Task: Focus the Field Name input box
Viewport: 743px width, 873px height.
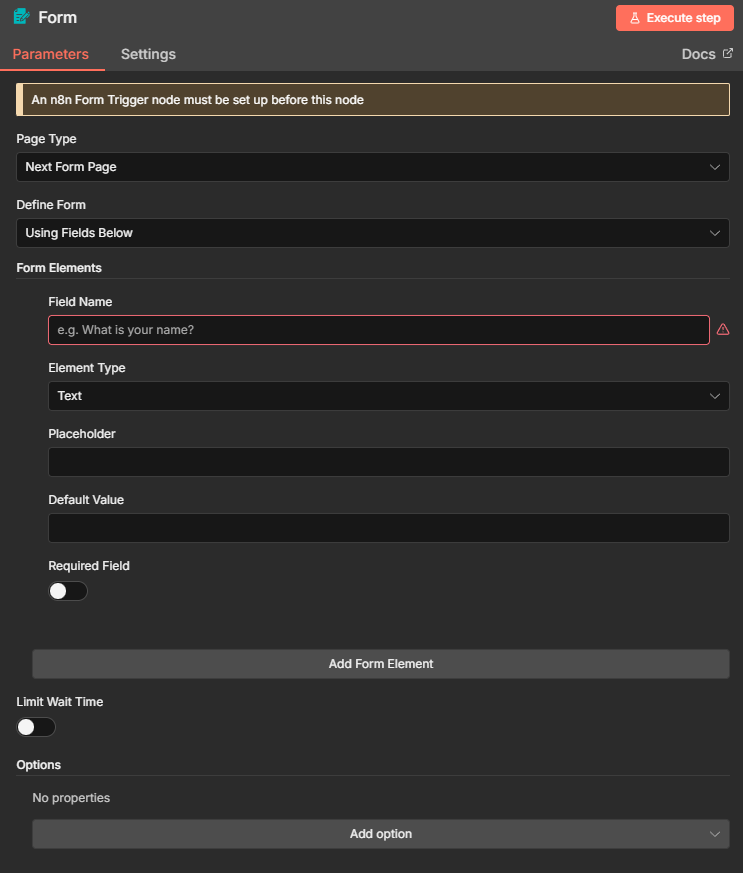Action: (378, 330)
